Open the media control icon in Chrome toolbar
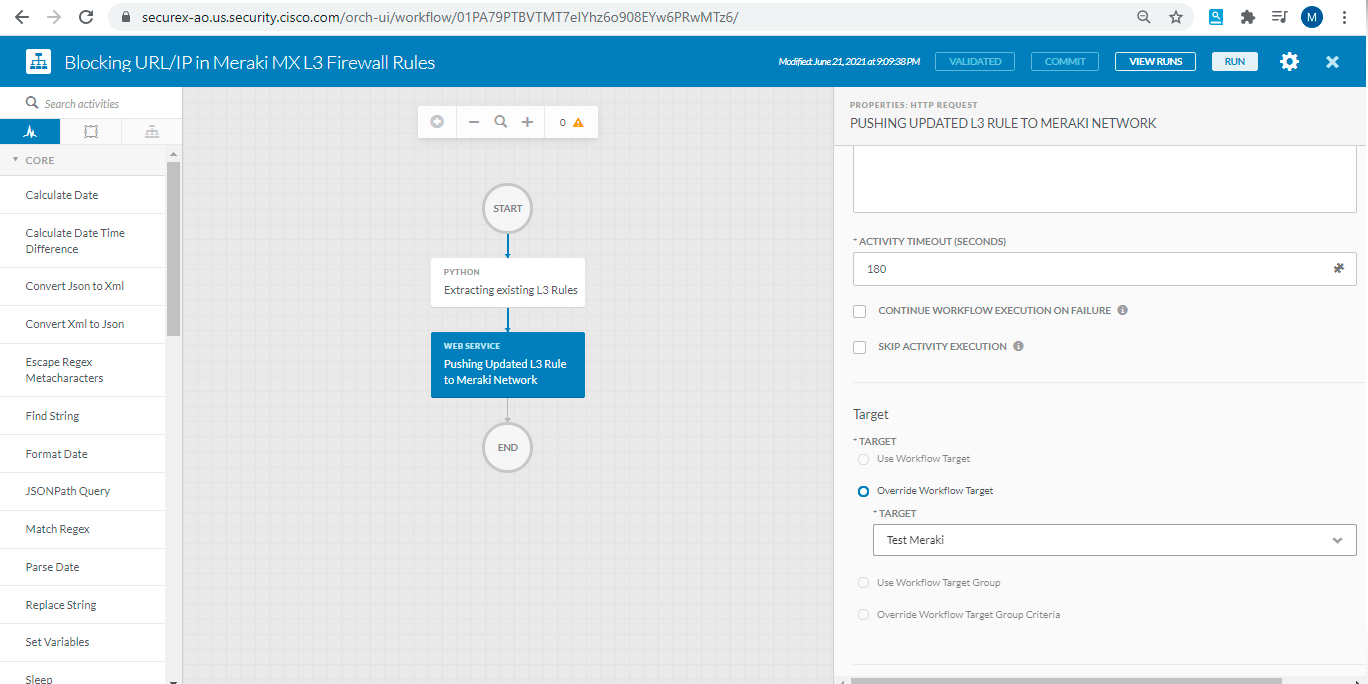The height and width of the screenshot is (684, 1368). (1278, 17)
